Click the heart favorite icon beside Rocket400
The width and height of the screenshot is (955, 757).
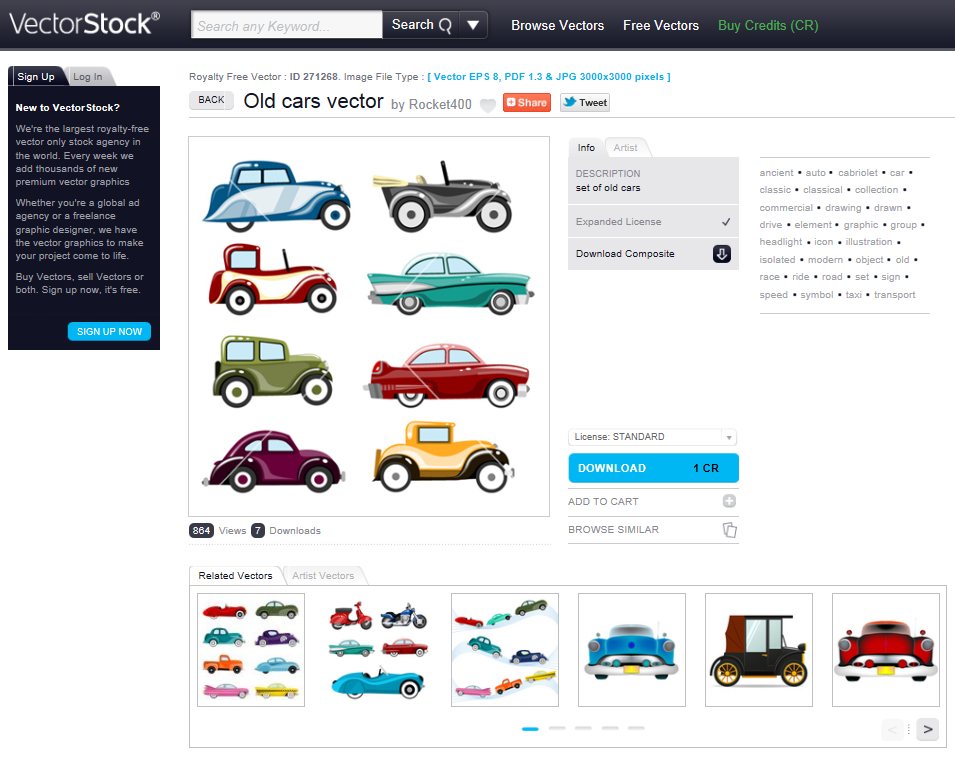point(487,105)
